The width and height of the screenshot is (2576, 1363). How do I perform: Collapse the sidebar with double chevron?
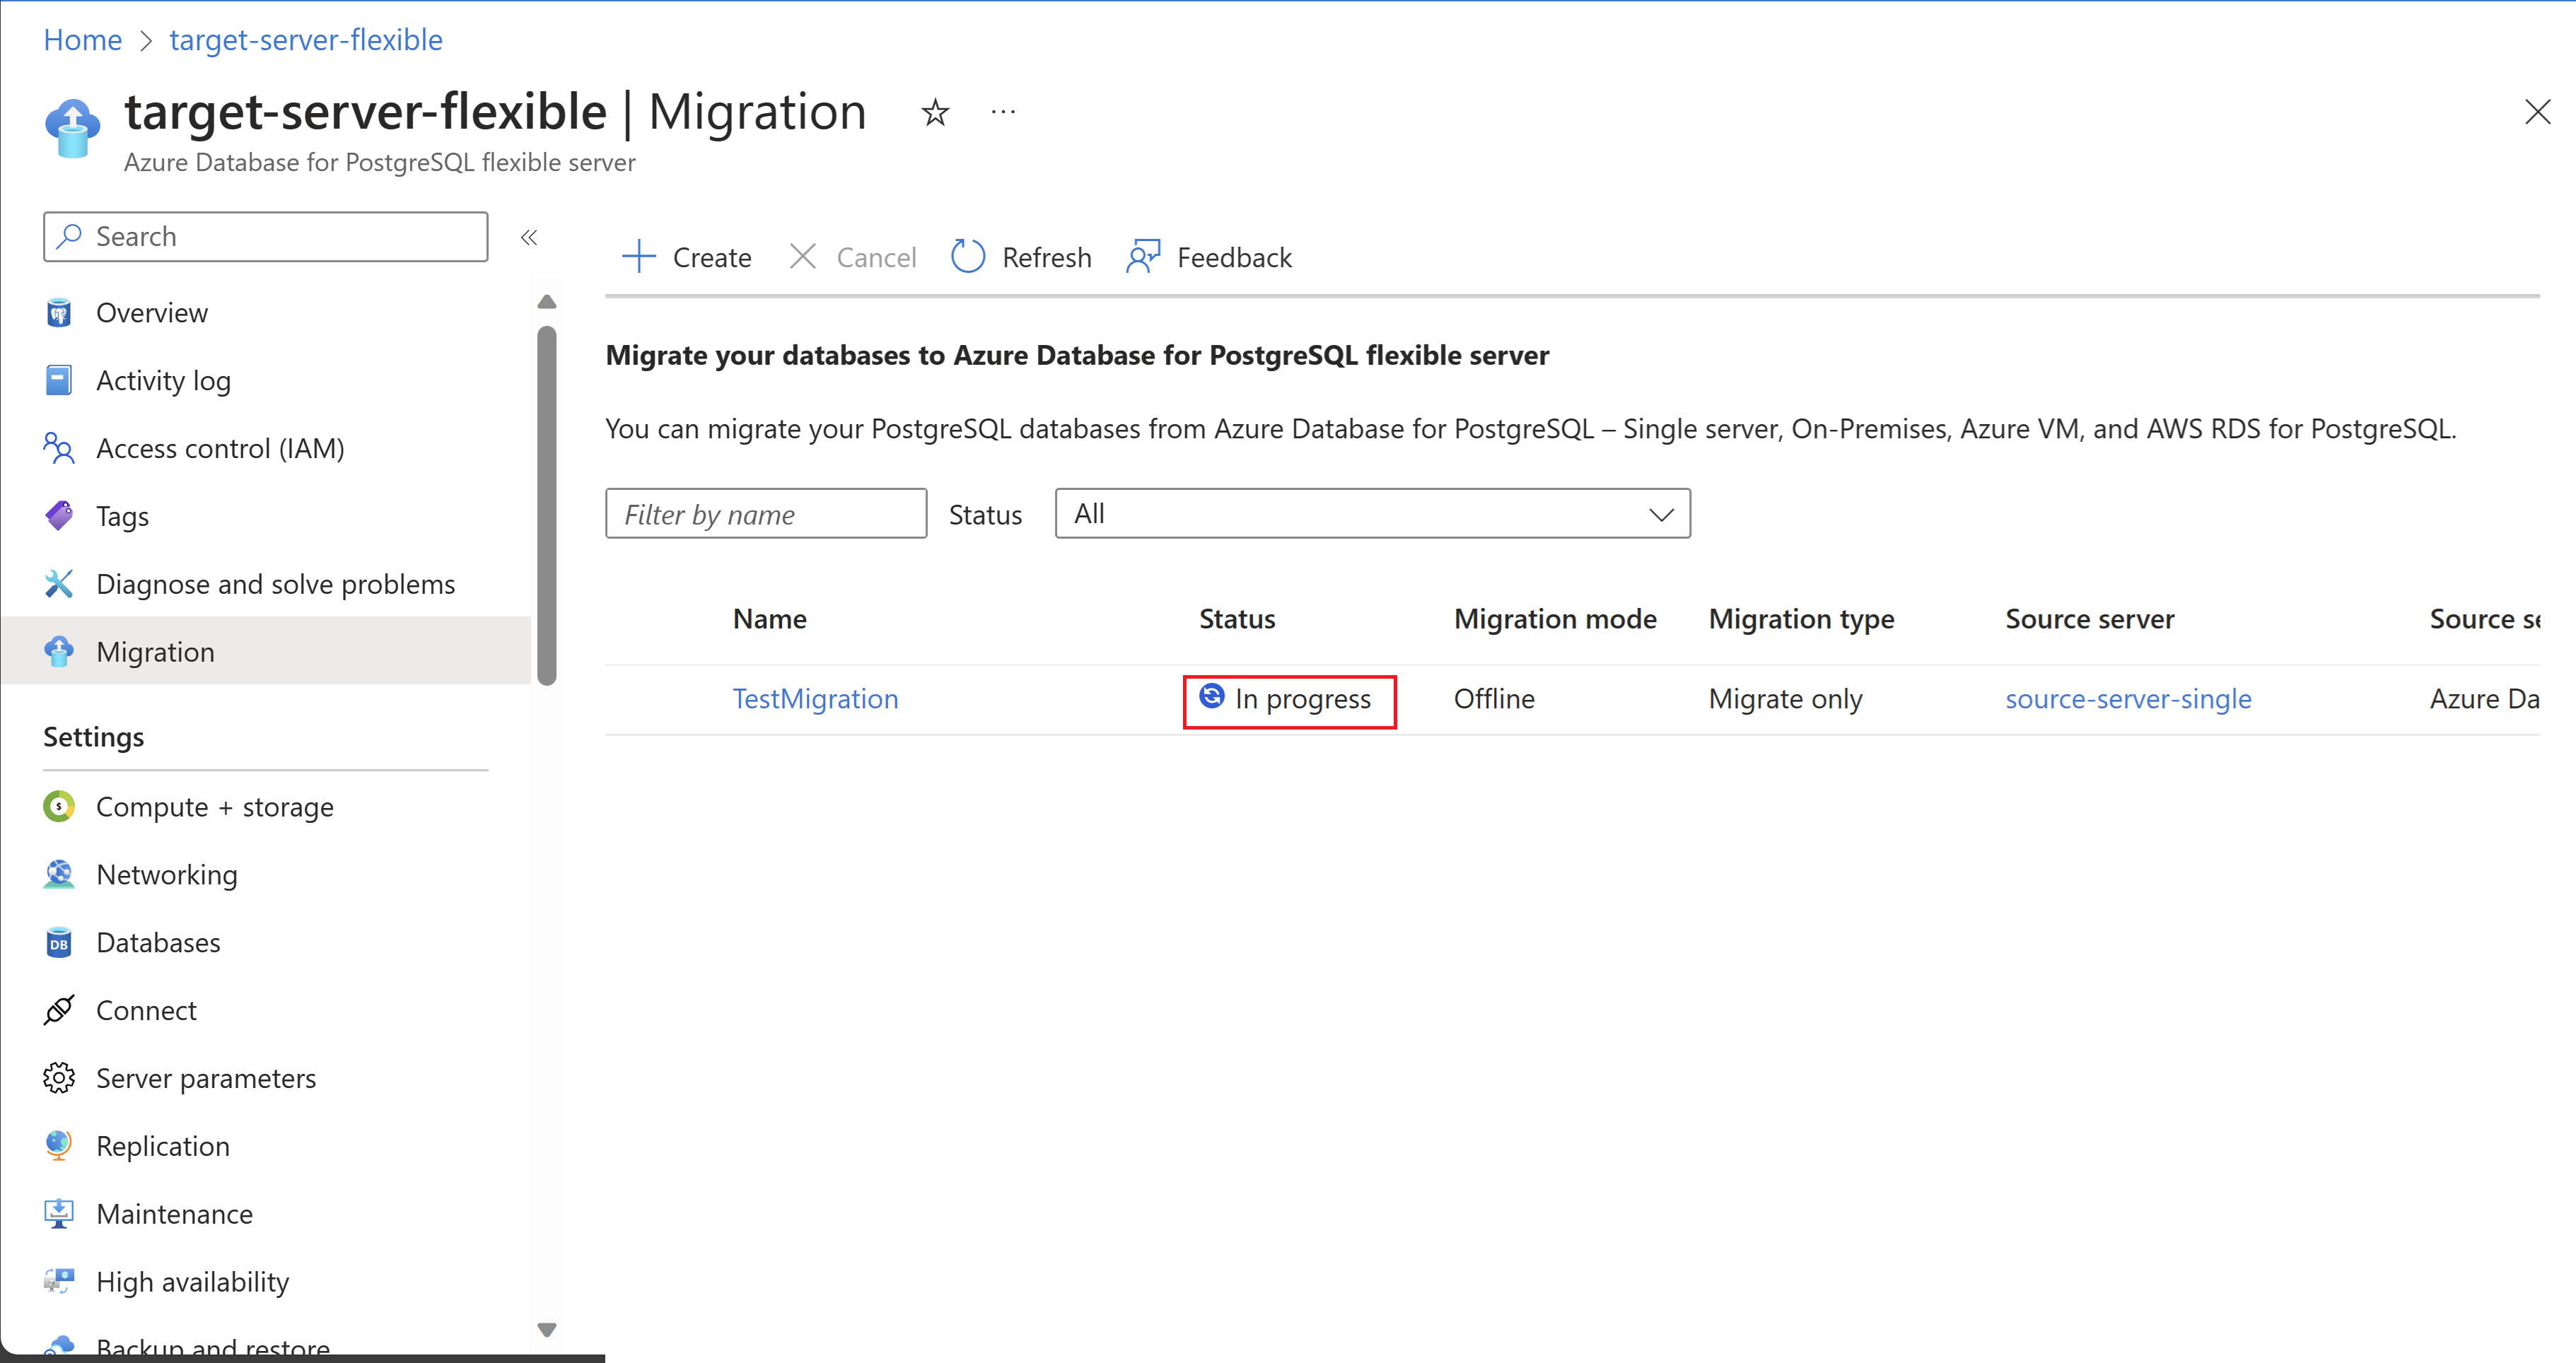(x=529, y=237)
